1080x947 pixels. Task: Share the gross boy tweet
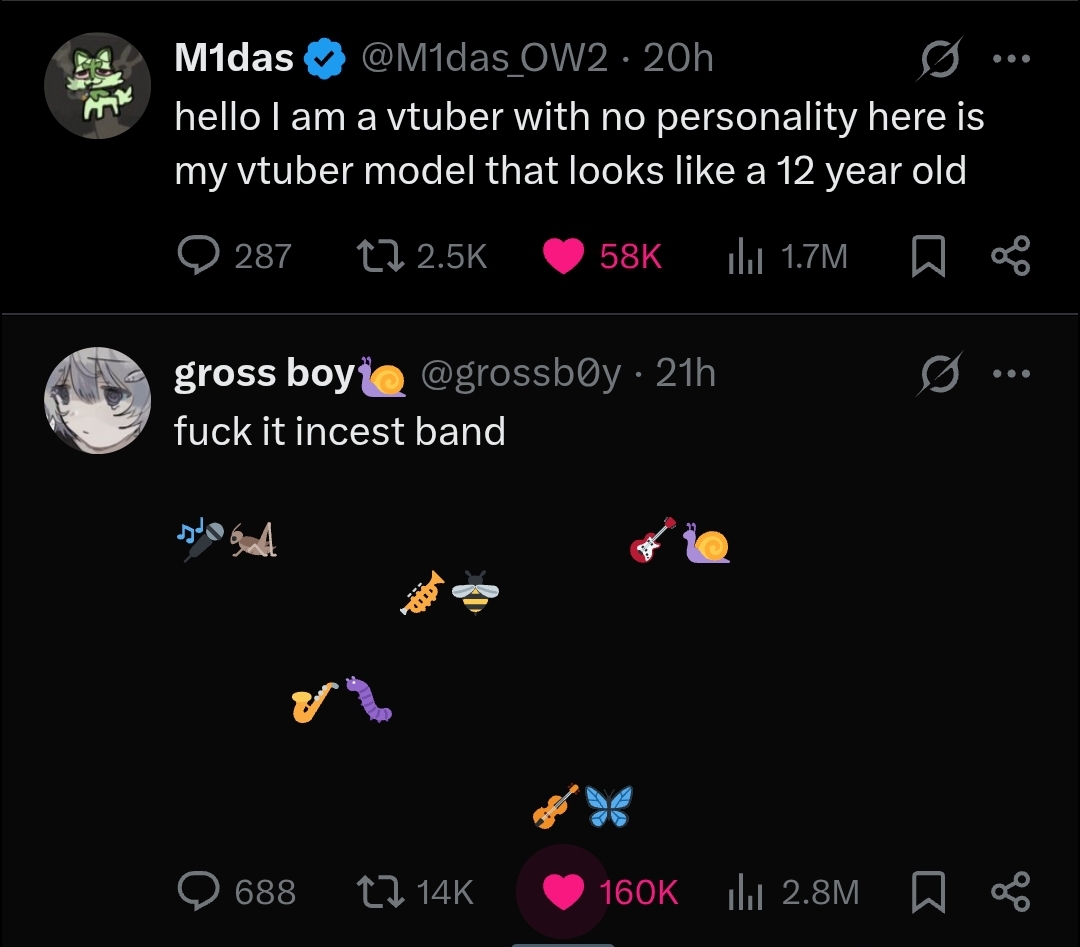pyautogui.click(x=1010, y=890)
